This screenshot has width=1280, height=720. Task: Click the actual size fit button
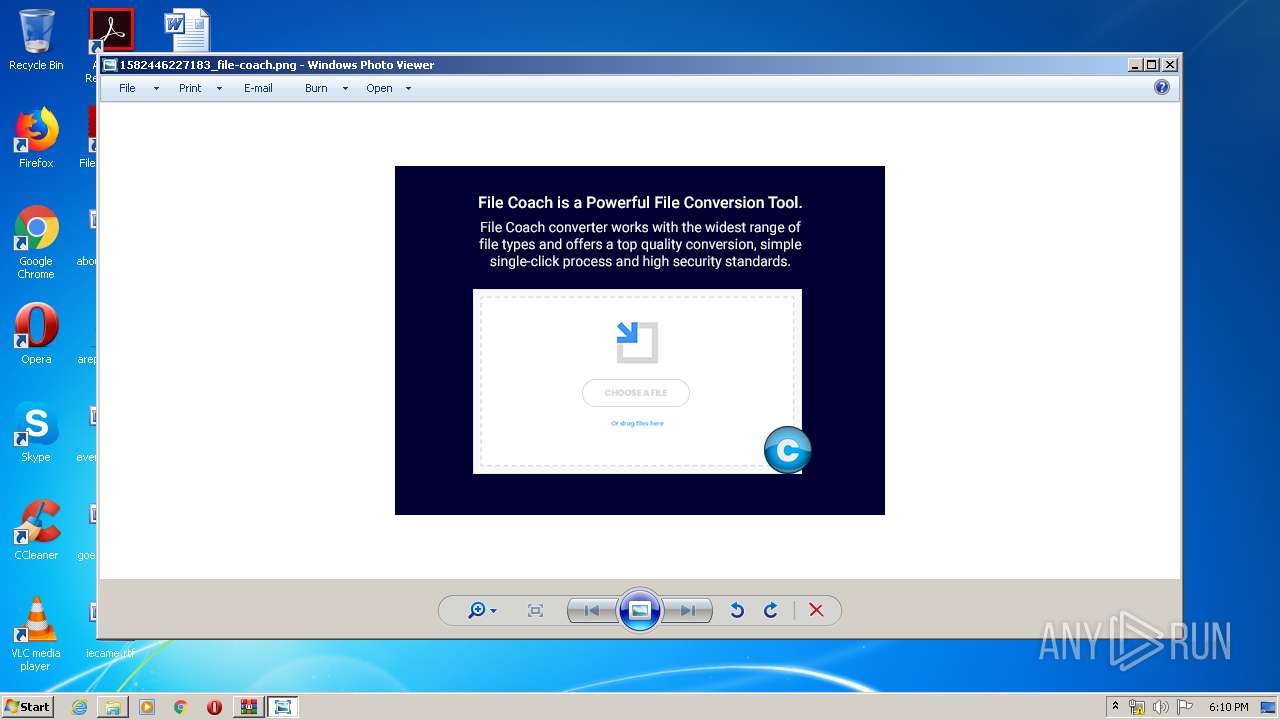(535, 610)
